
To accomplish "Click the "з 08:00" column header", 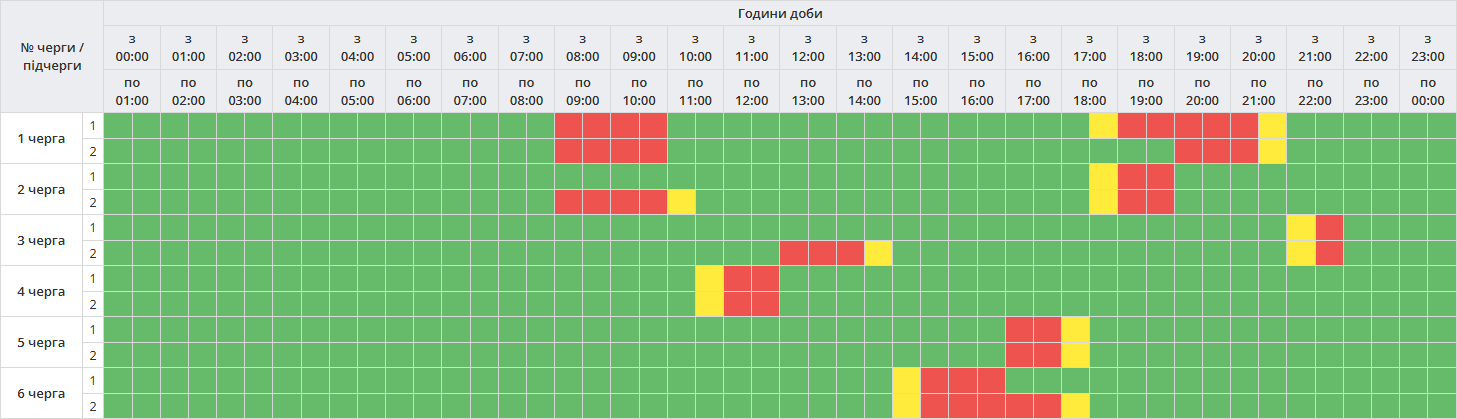I will pyautogui.click(x=583, y=47).
